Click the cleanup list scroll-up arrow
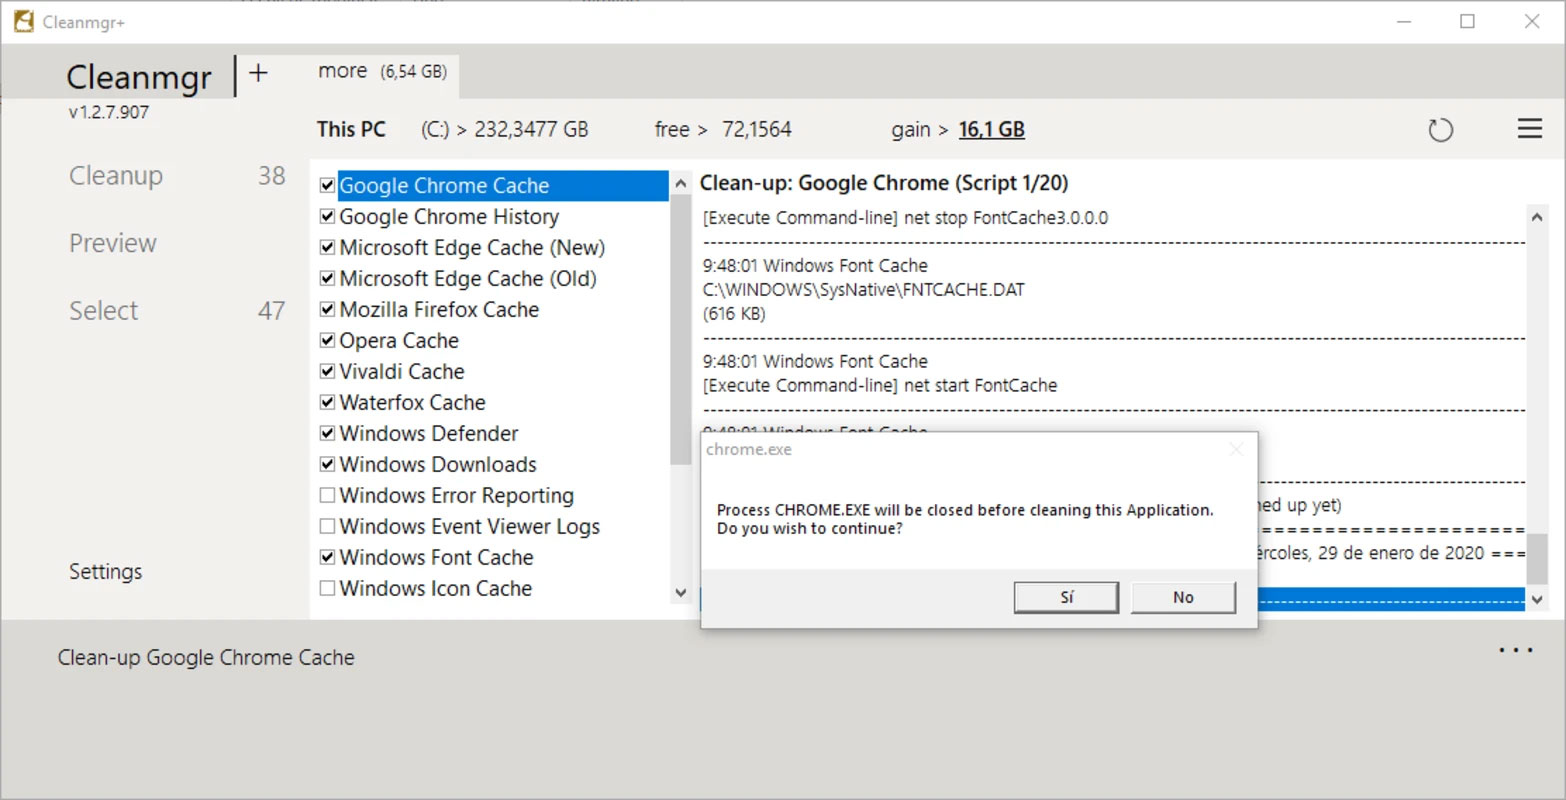The width and height of the screenshot is (1566, 800). (681, 184)
